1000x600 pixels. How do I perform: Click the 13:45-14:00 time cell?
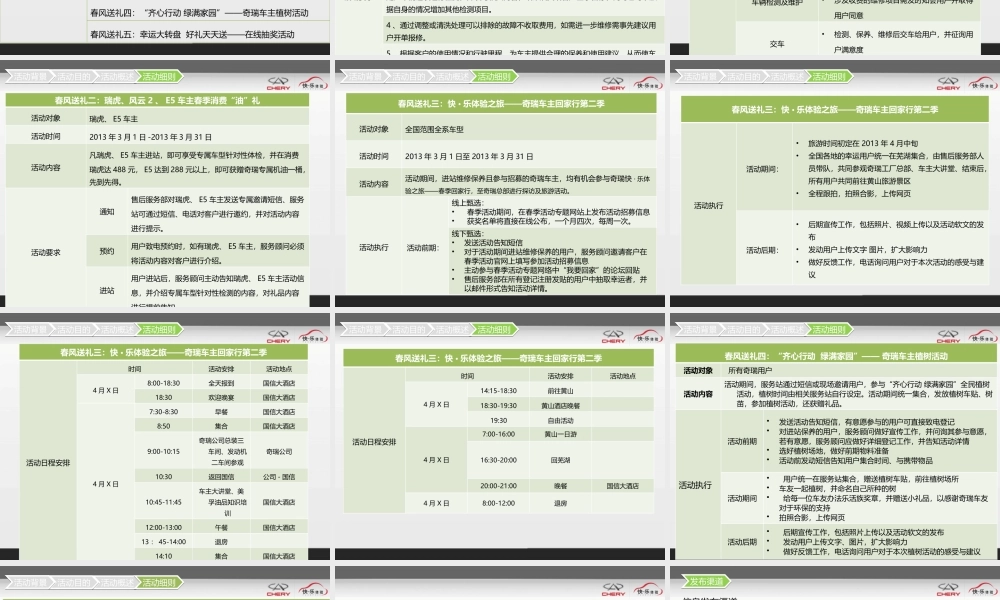point(163,542)
